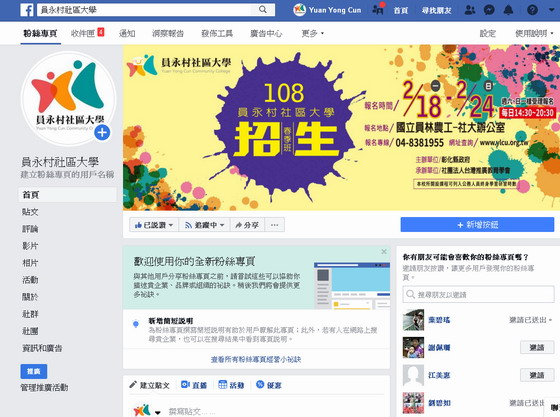
Task: Open the 更多 menu in page tabs
Action: coord(312,33)
